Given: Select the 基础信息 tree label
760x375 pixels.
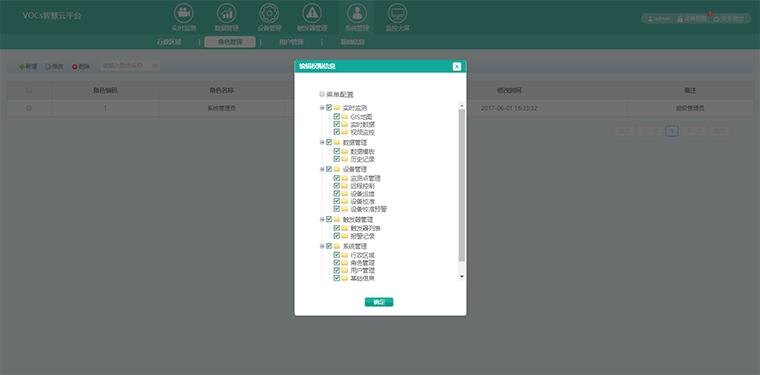Looking at the screenshot, I should [x=363, y=278].
